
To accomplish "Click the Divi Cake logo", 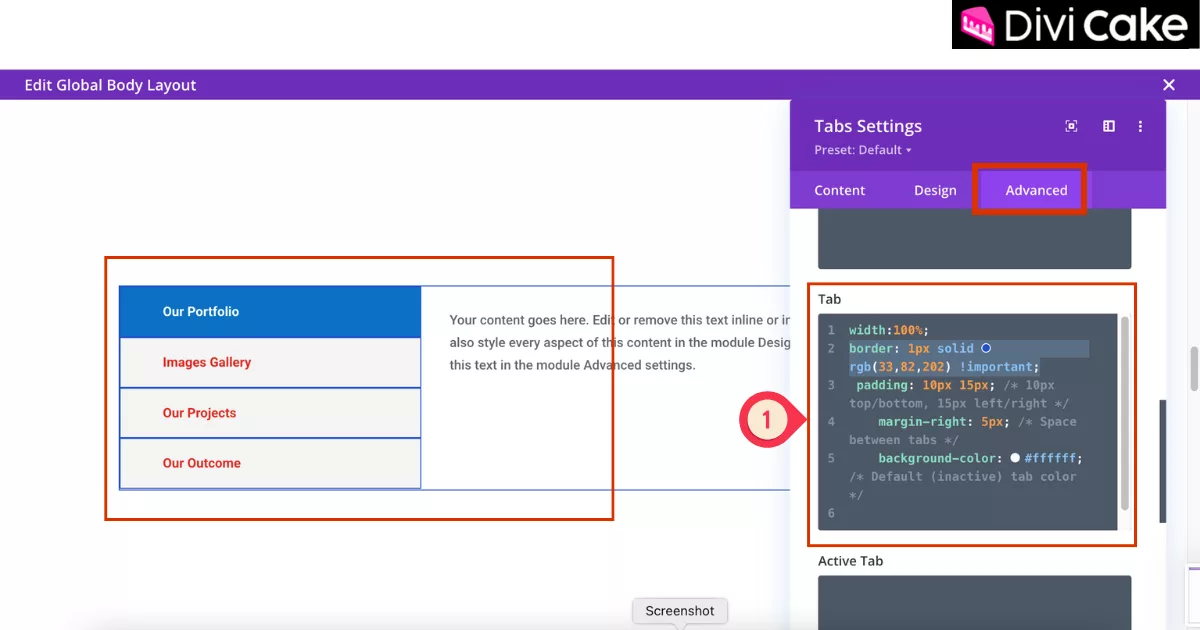I will [1076, 24].
